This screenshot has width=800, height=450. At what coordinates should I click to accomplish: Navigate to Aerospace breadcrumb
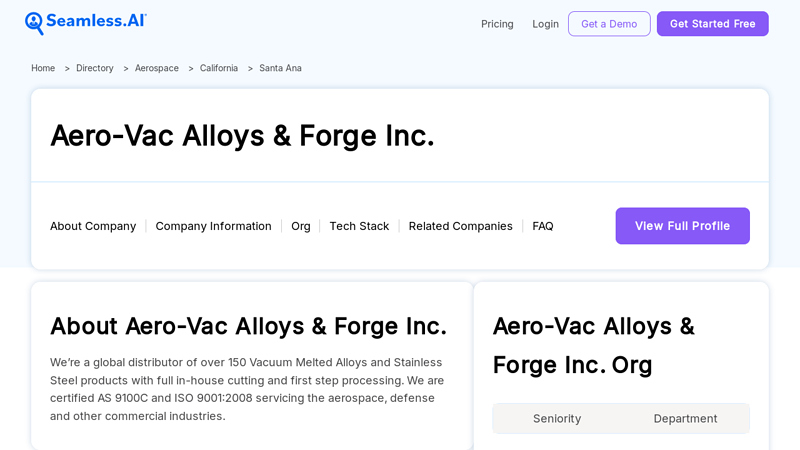[x=157, y=68]
